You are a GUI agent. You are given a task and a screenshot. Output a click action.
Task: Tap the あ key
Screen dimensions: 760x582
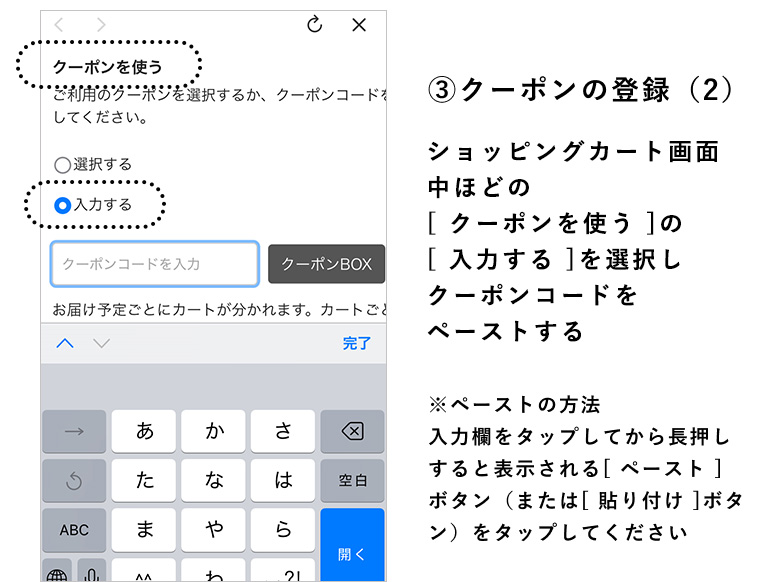144,431
